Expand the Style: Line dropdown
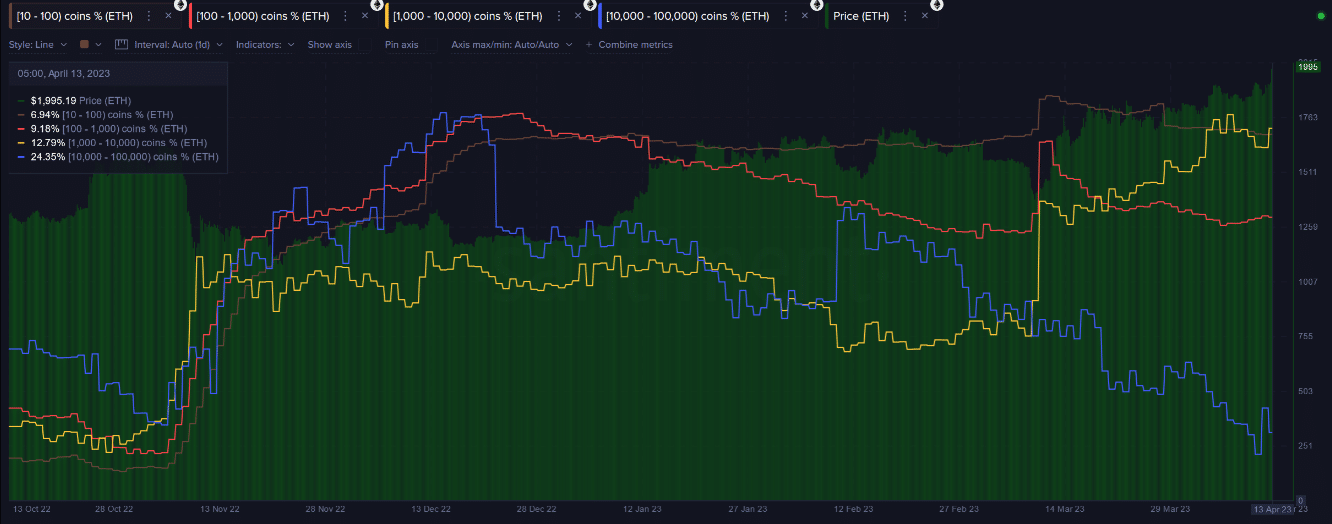Image resolution: width=1332 pixels, height=524 pixels. click(x=38, y=45)
